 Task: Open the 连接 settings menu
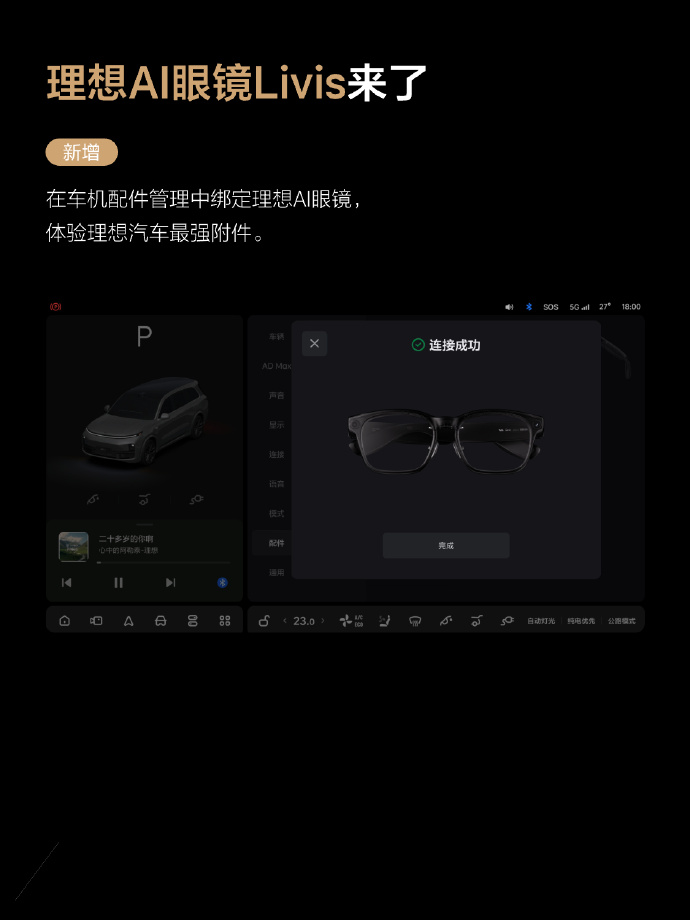(276, 454)
